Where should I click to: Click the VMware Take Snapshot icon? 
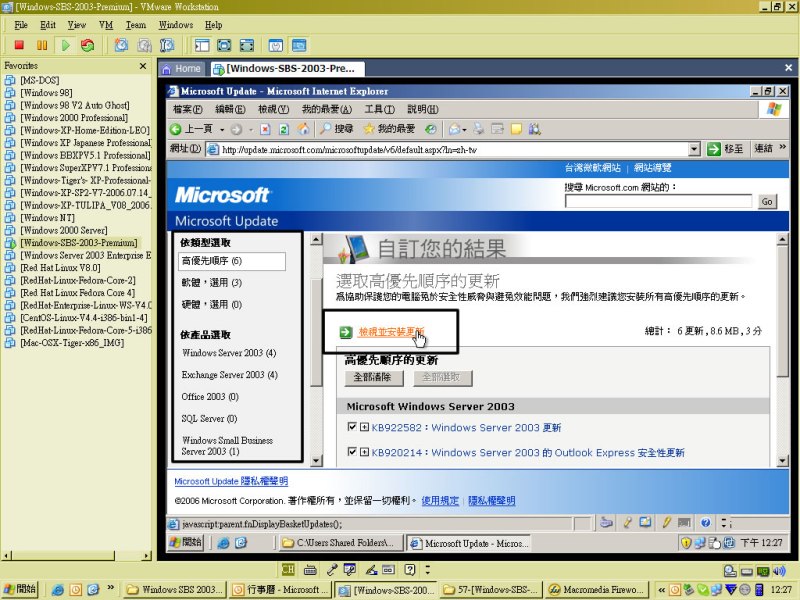point(121,45)
